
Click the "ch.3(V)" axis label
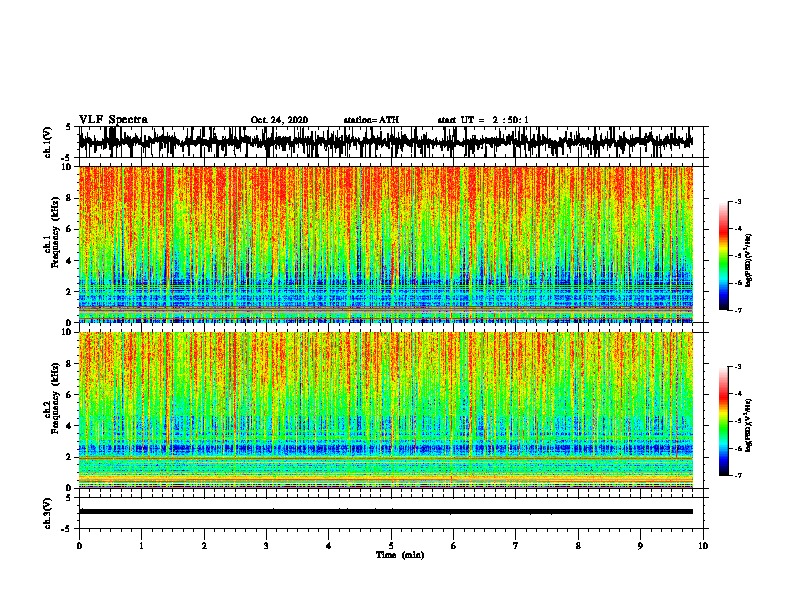tap(47, 513)
